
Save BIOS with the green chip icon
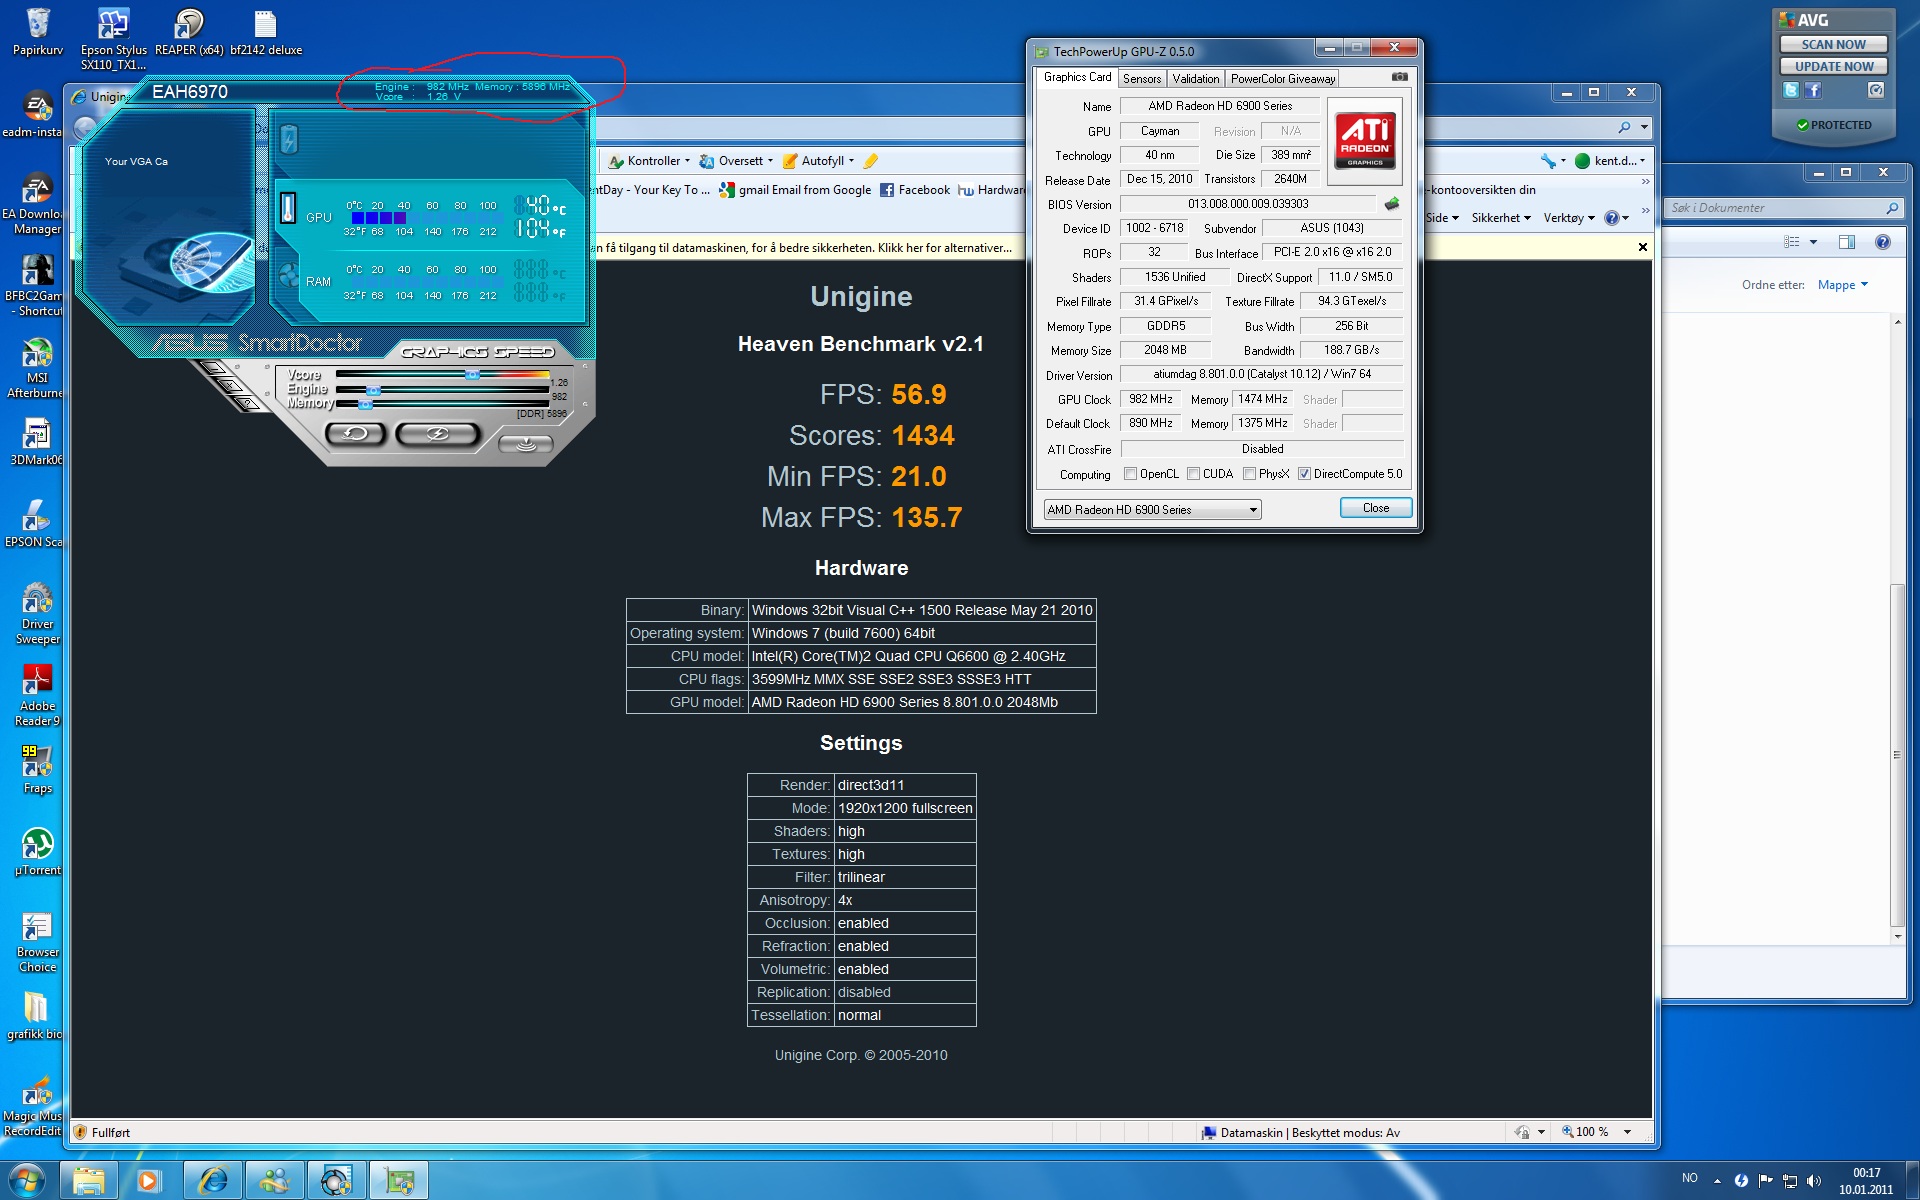pyautogui.click(x=1391, y=204)
